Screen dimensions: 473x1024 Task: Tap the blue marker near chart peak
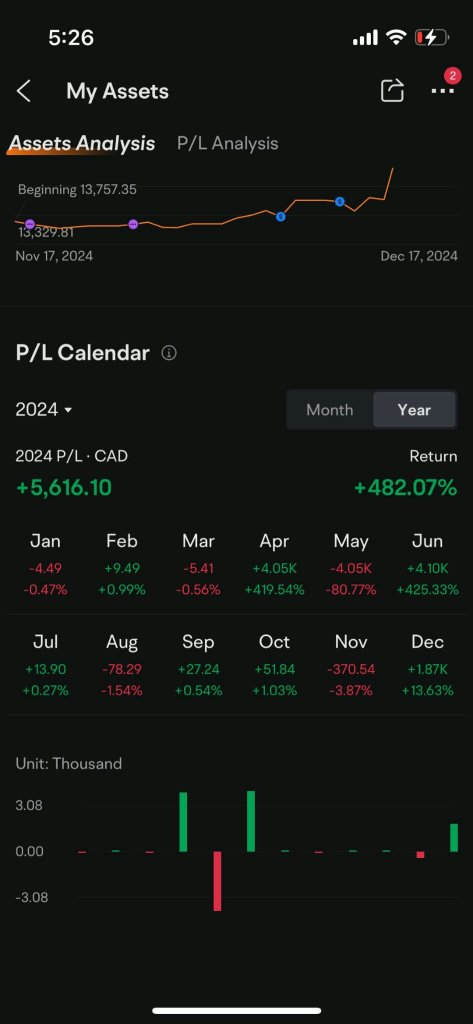click(340, 202)
